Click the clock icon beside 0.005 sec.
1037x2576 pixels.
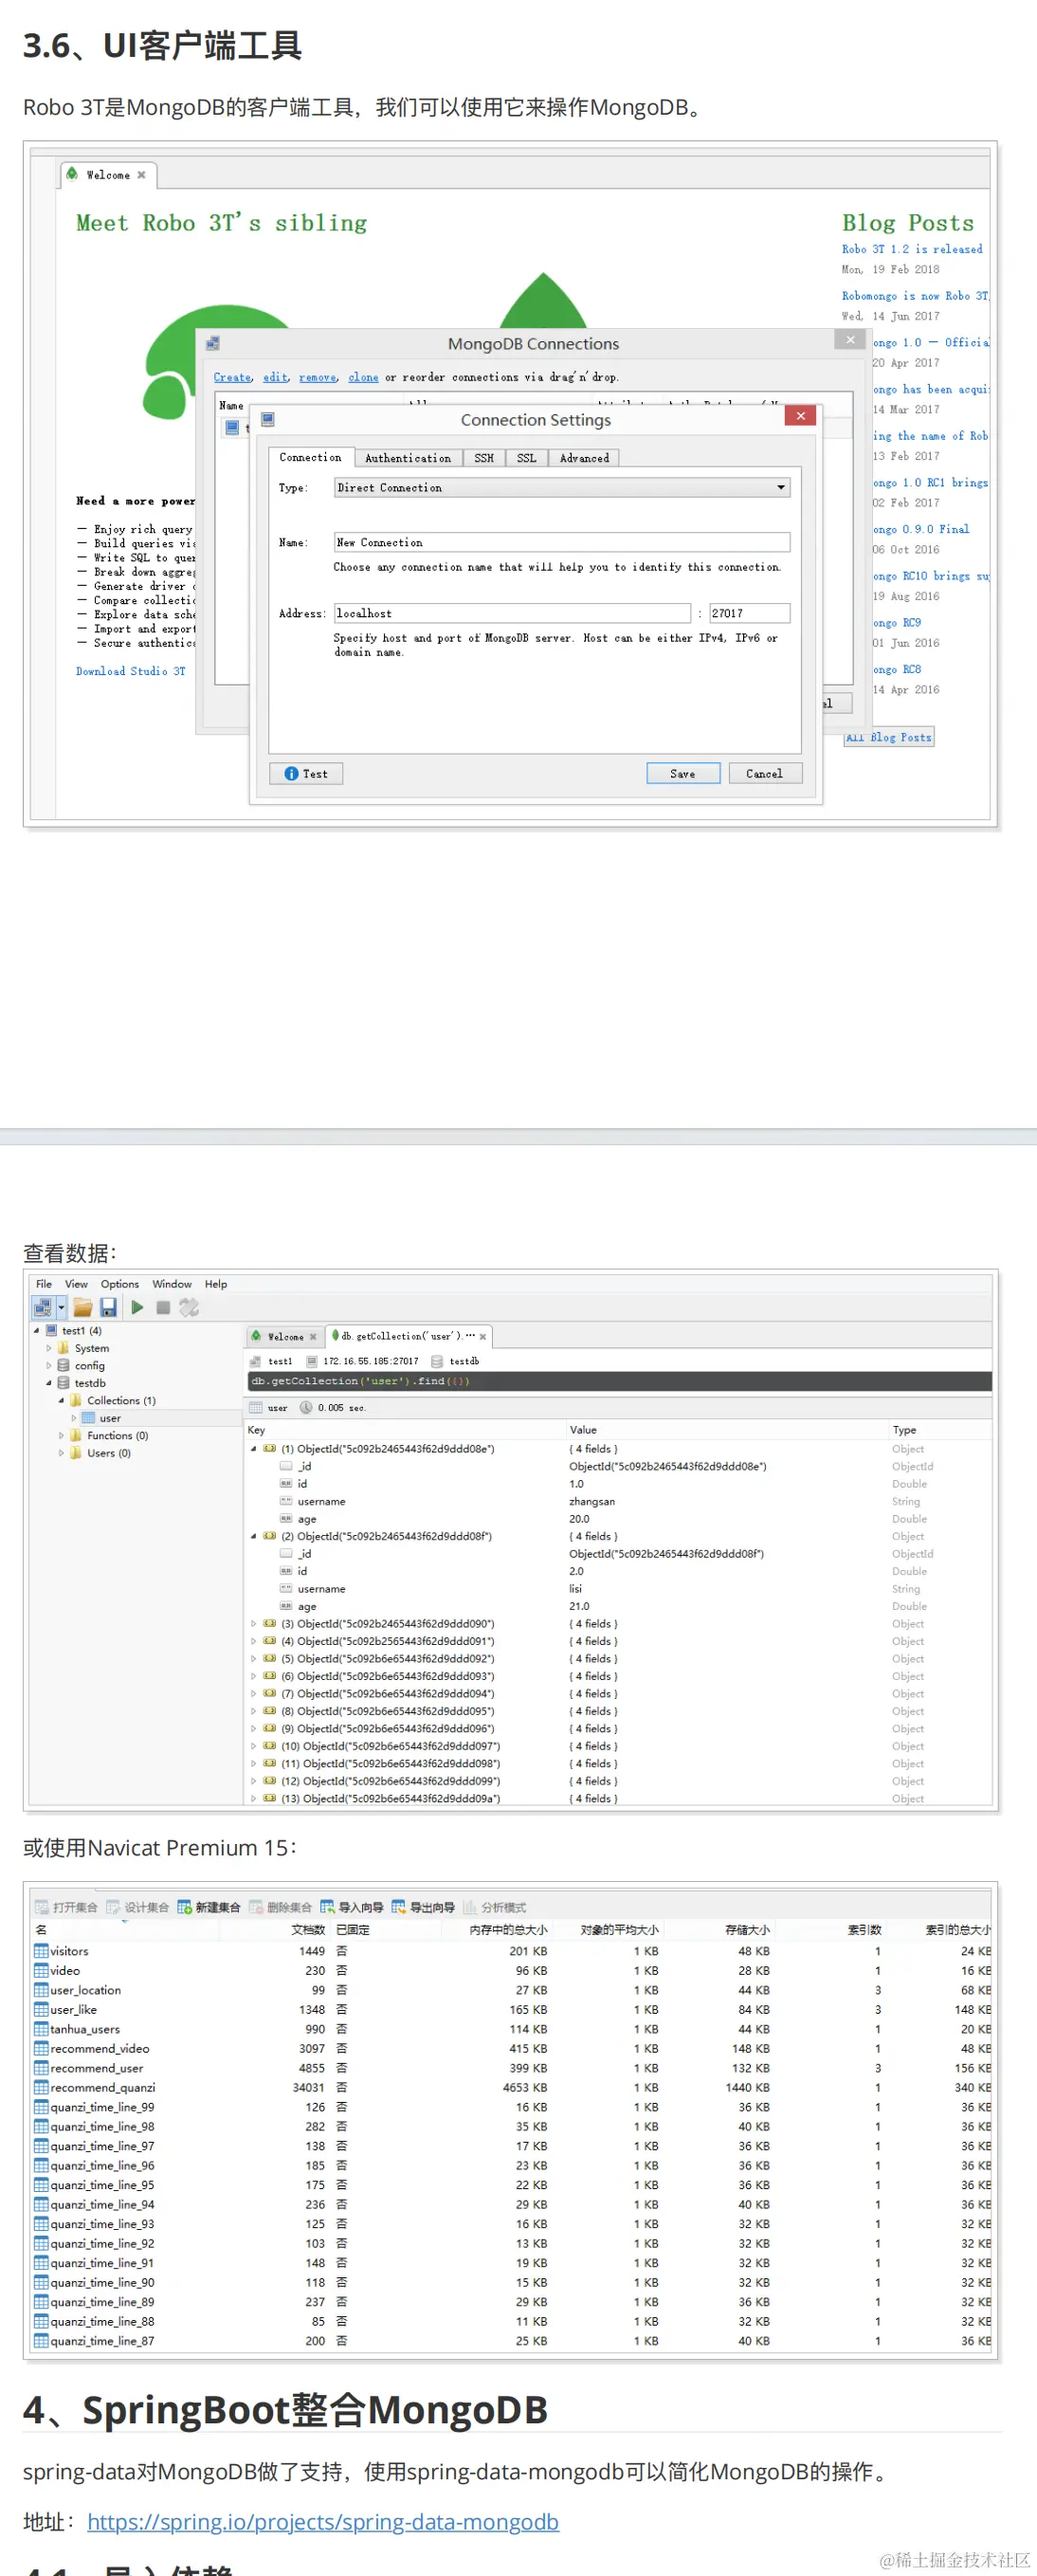click(306, 1407)
